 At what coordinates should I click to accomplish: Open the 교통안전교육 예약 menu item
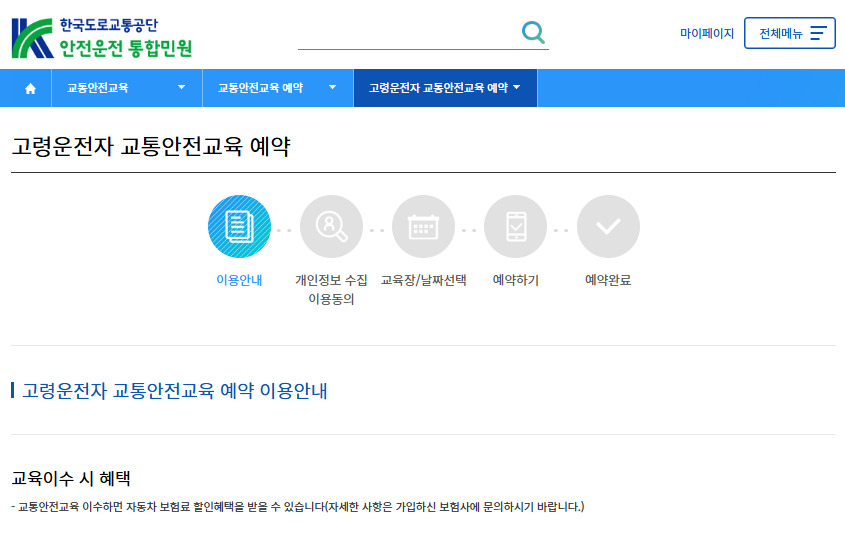coord(260,88)
